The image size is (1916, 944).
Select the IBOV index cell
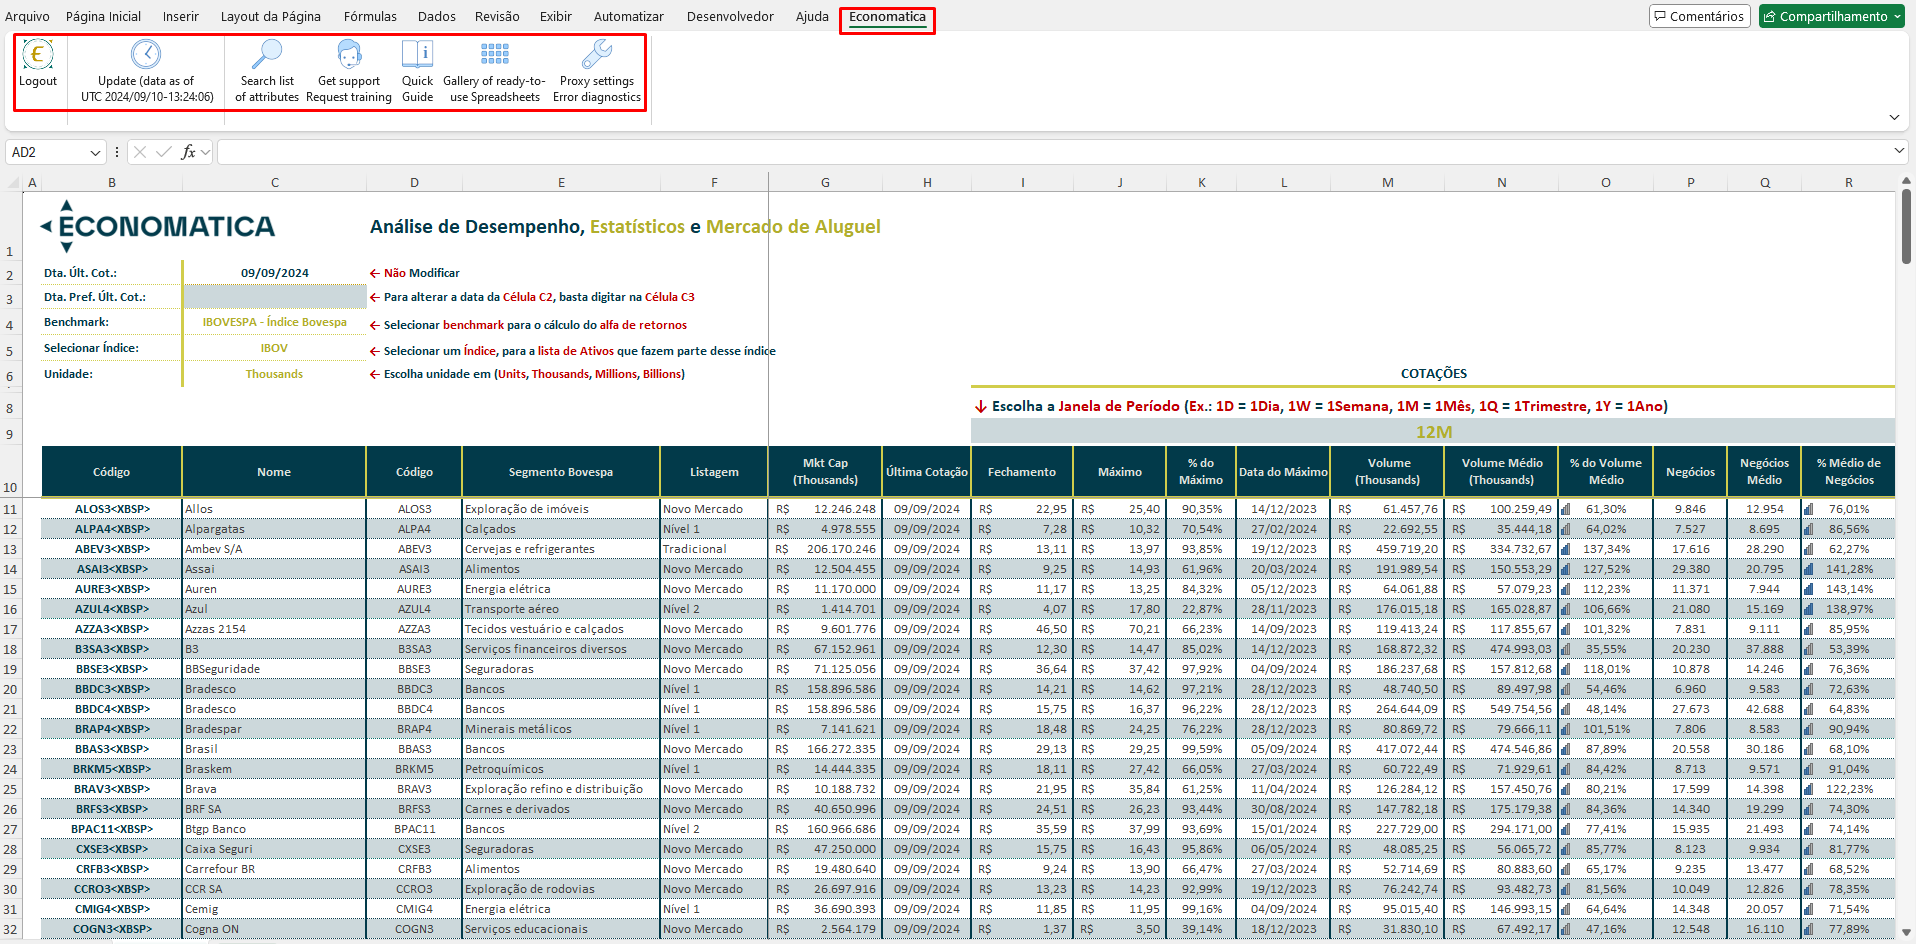(x=274, y=348)
